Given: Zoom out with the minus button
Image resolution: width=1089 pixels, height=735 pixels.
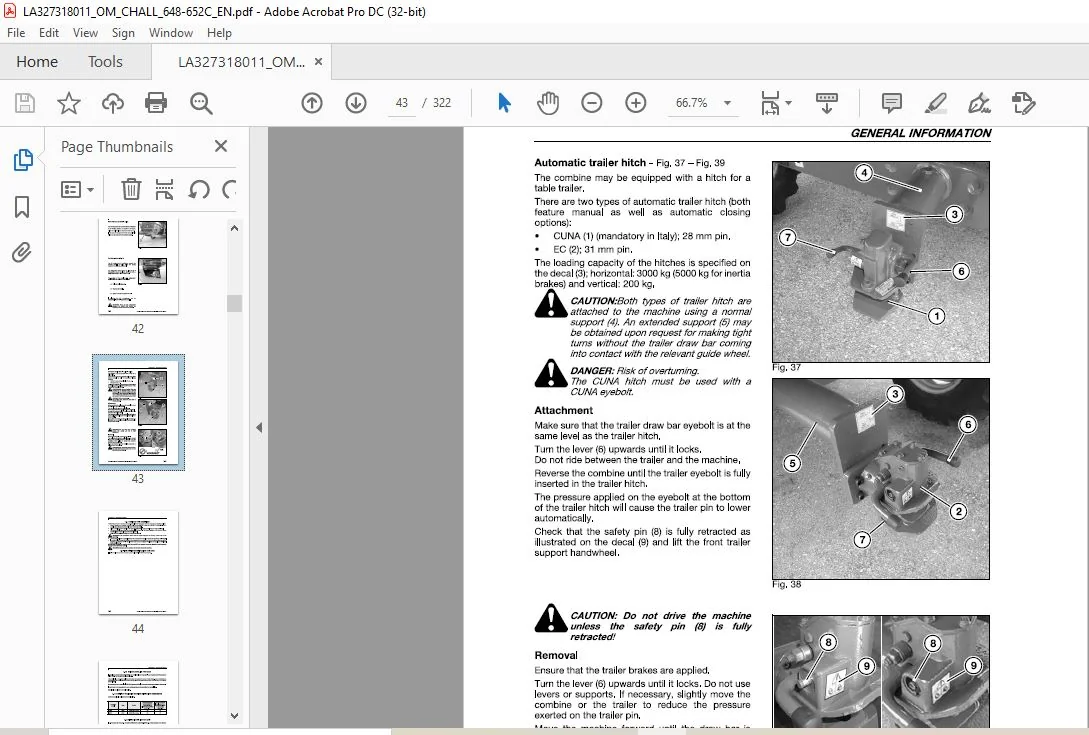Looking at the screenshot, I should 592,103.
